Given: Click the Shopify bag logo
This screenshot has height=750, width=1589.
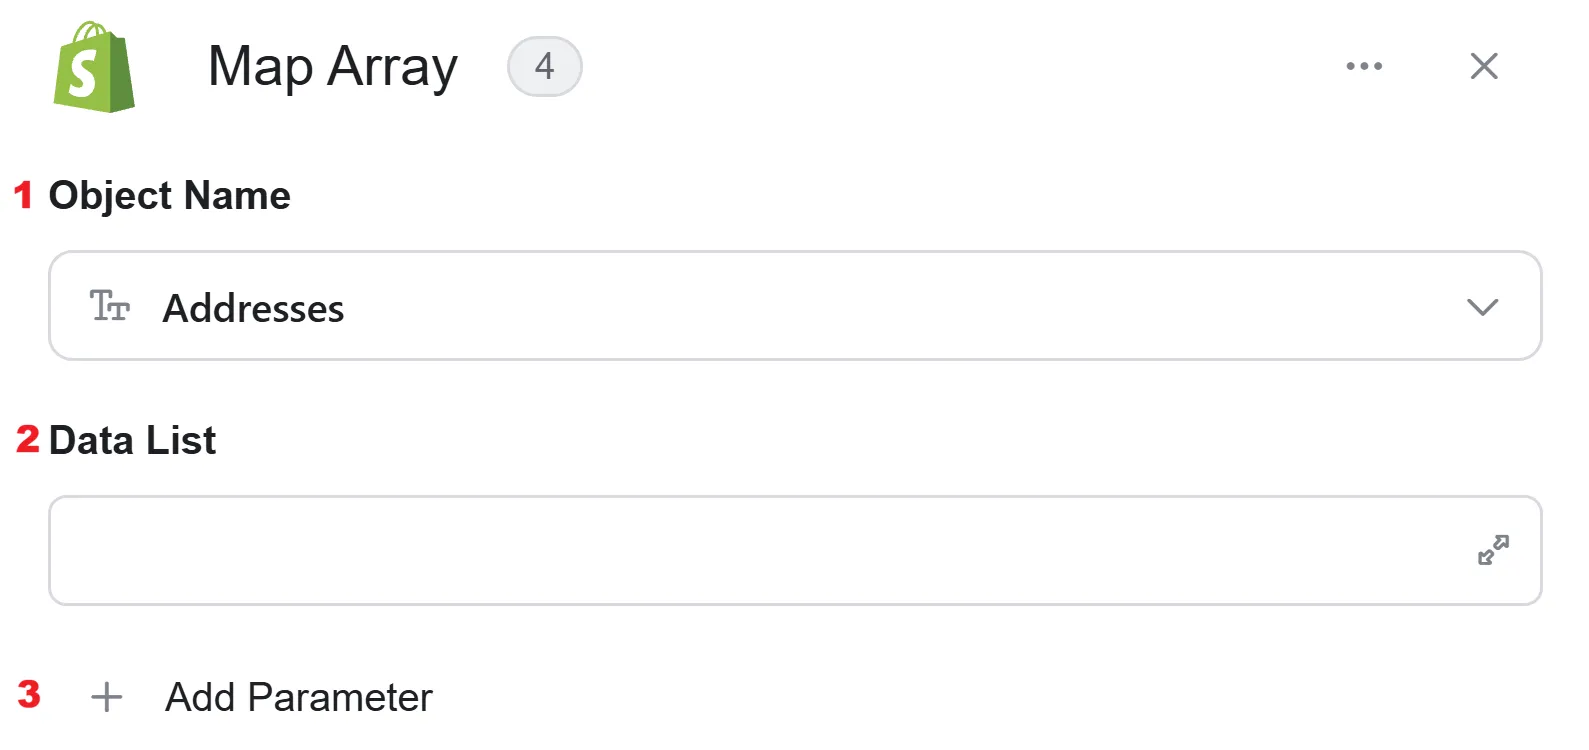Looking at the screenshot, I should click(x=94, y=67).
